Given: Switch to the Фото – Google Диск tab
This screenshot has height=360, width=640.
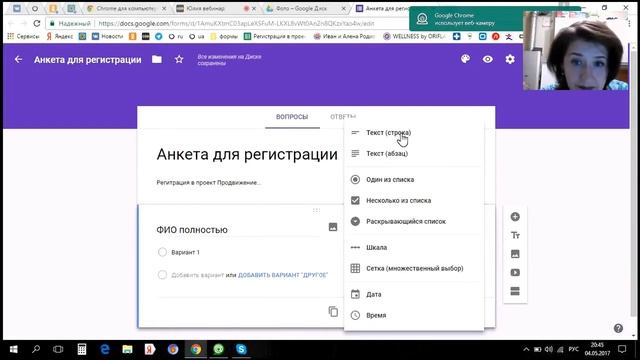Looking at the screenshot, I should tap(305, 8).
